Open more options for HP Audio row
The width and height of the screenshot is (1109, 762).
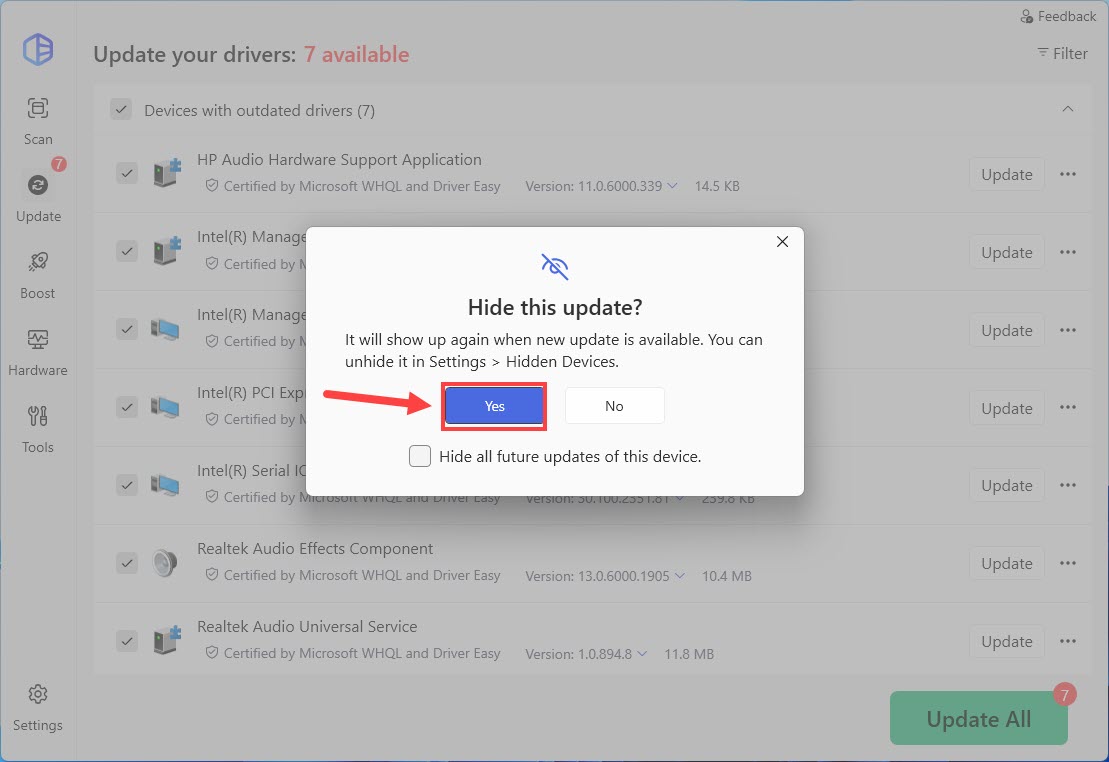(1067, 174)
